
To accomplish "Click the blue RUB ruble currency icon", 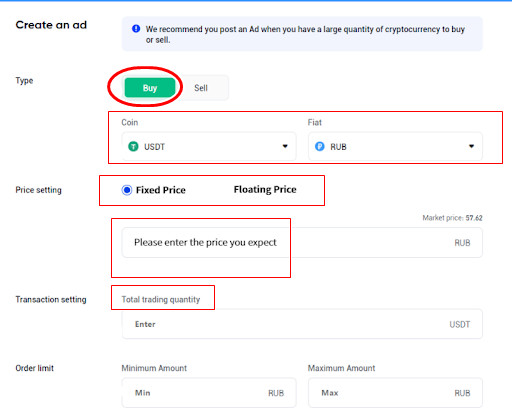I will [x=320, y=146].
